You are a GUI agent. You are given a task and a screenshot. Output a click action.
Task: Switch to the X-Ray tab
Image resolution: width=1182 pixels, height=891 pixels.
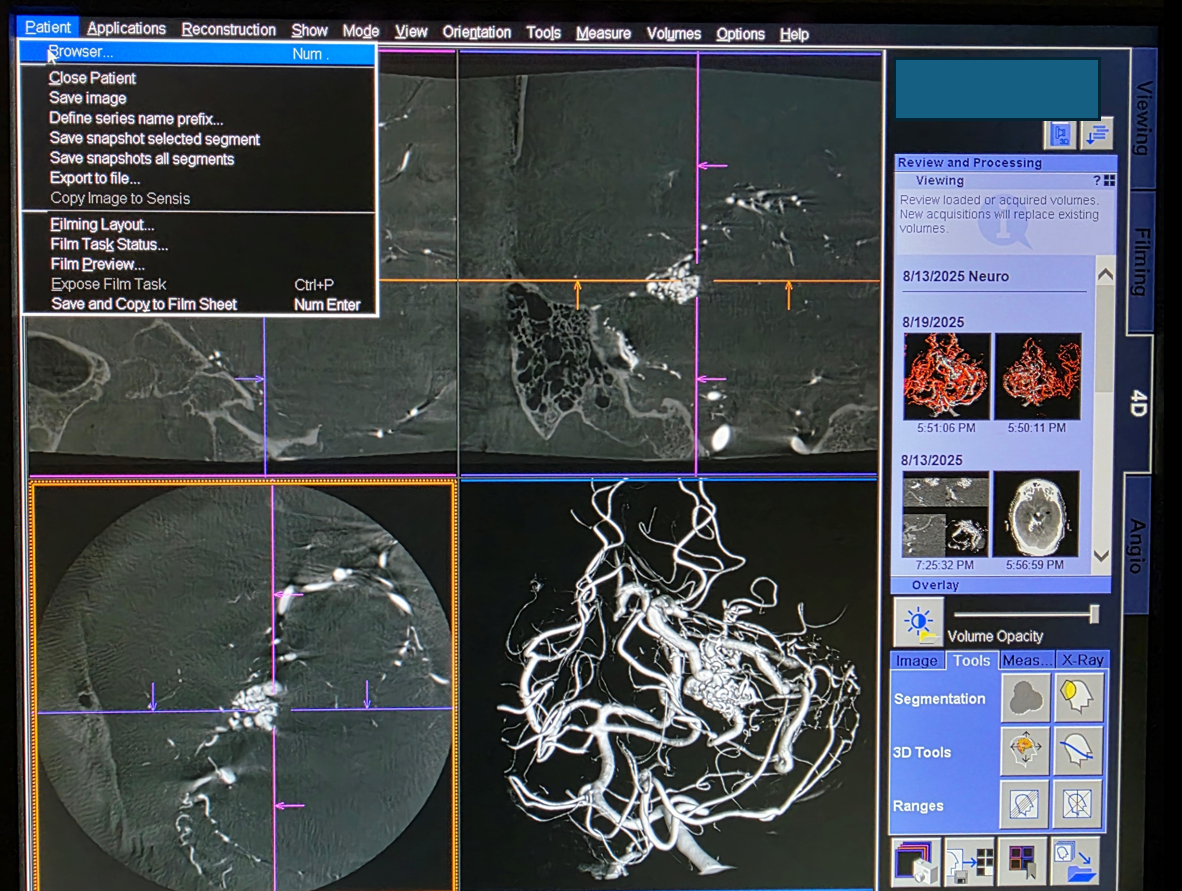point(1081,660)
